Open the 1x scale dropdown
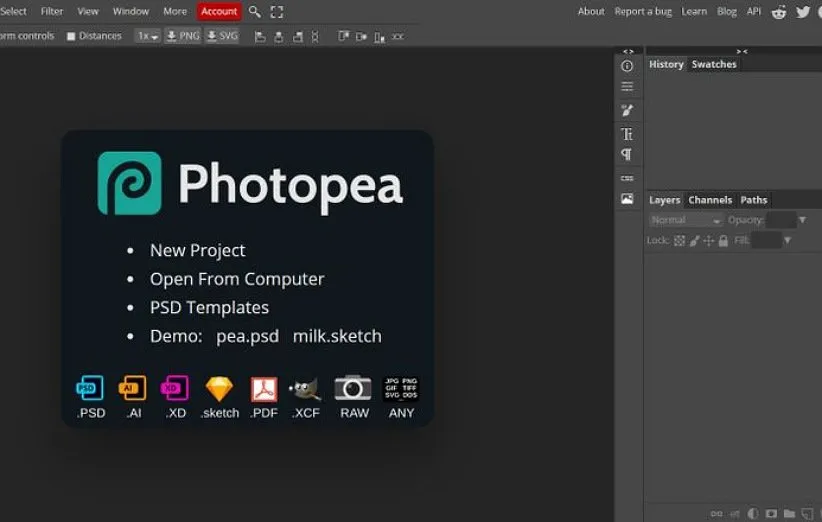This screenshot has height=522, width=822. click(148, 36)
